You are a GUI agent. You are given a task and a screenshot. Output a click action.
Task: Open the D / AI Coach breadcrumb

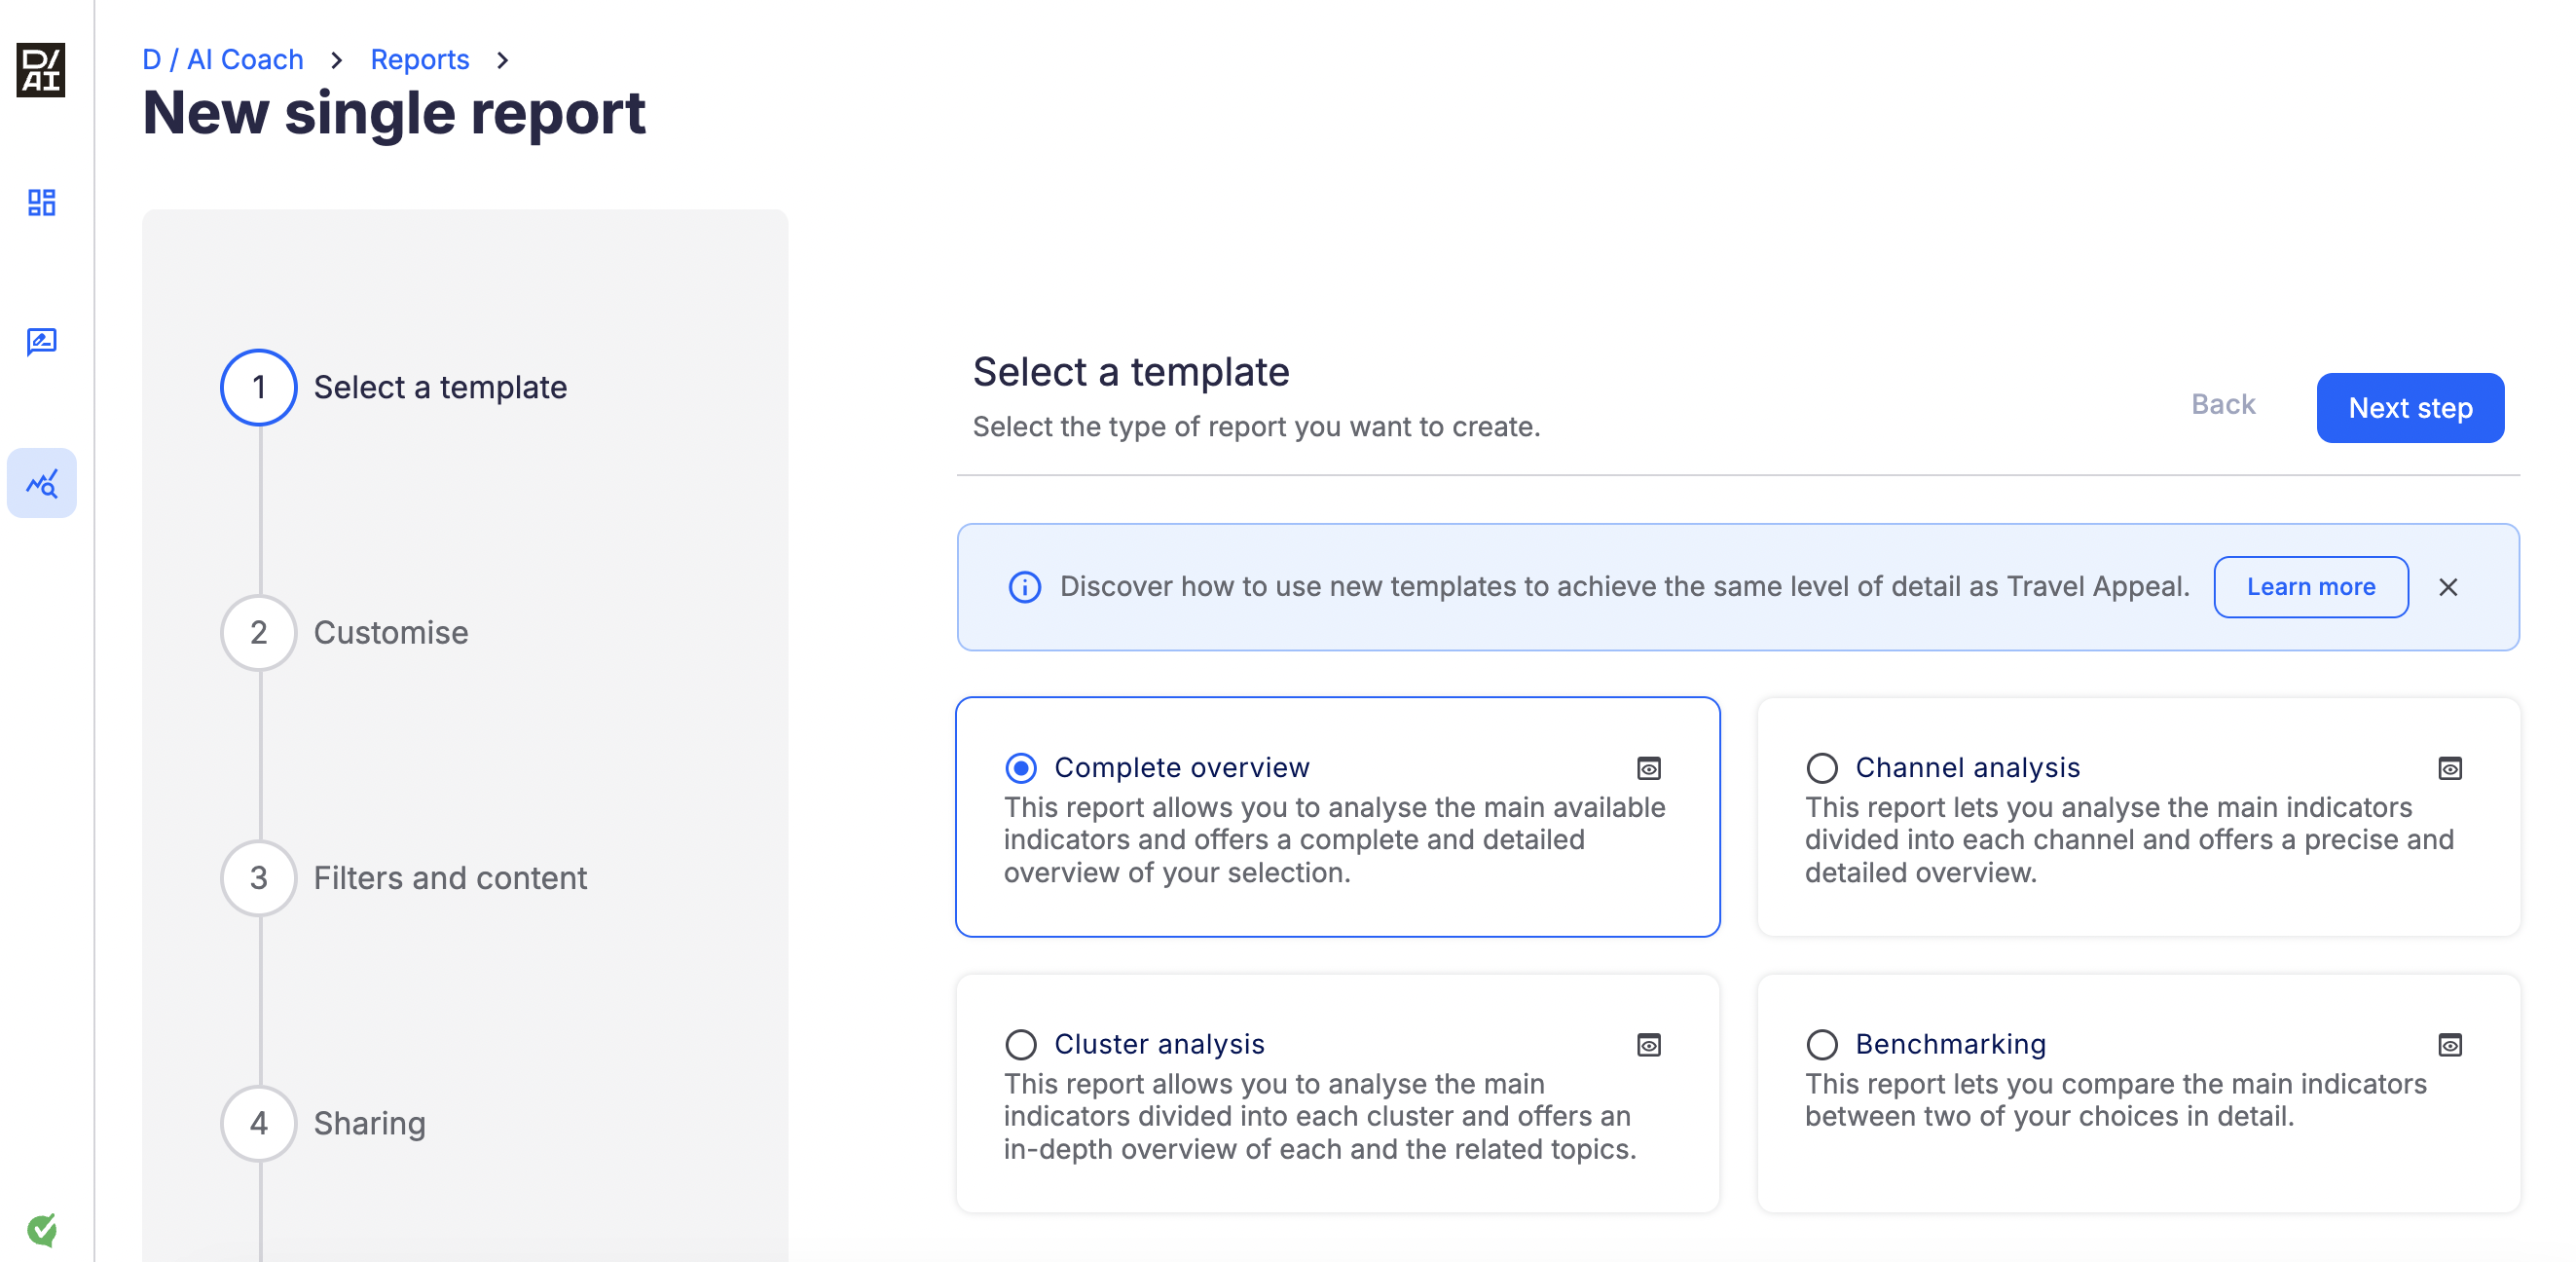[x=223, y=59]
